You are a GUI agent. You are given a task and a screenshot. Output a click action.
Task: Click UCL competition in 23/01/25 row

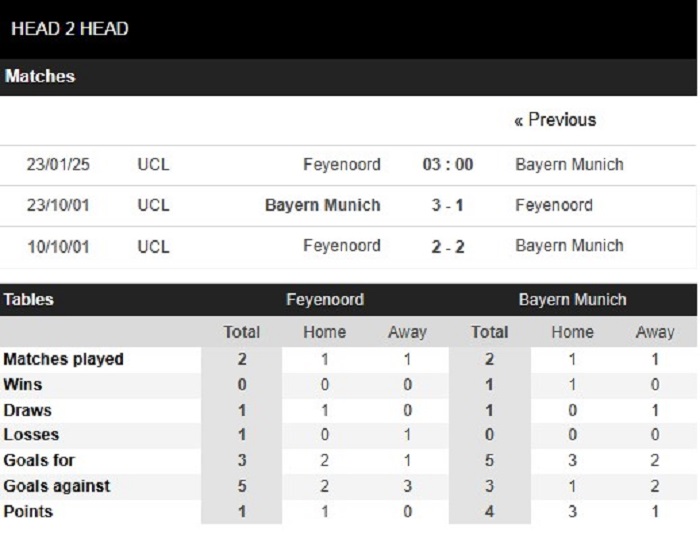[x=154, y=164]
